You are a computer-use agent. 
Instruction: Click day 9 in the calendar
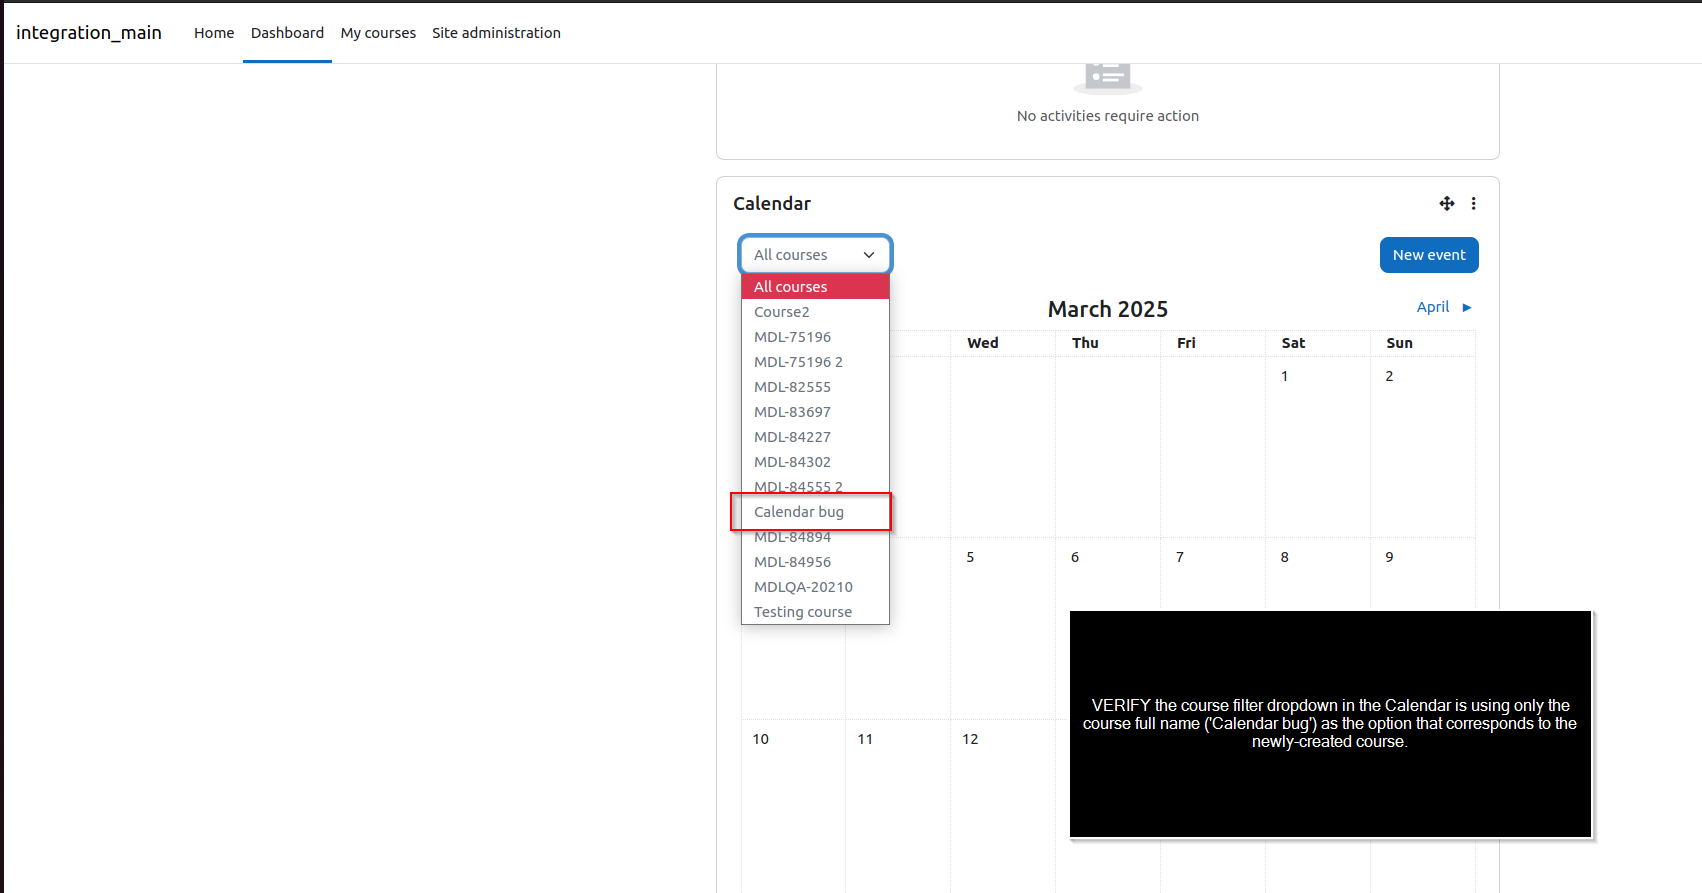[x=1389, y=557]
